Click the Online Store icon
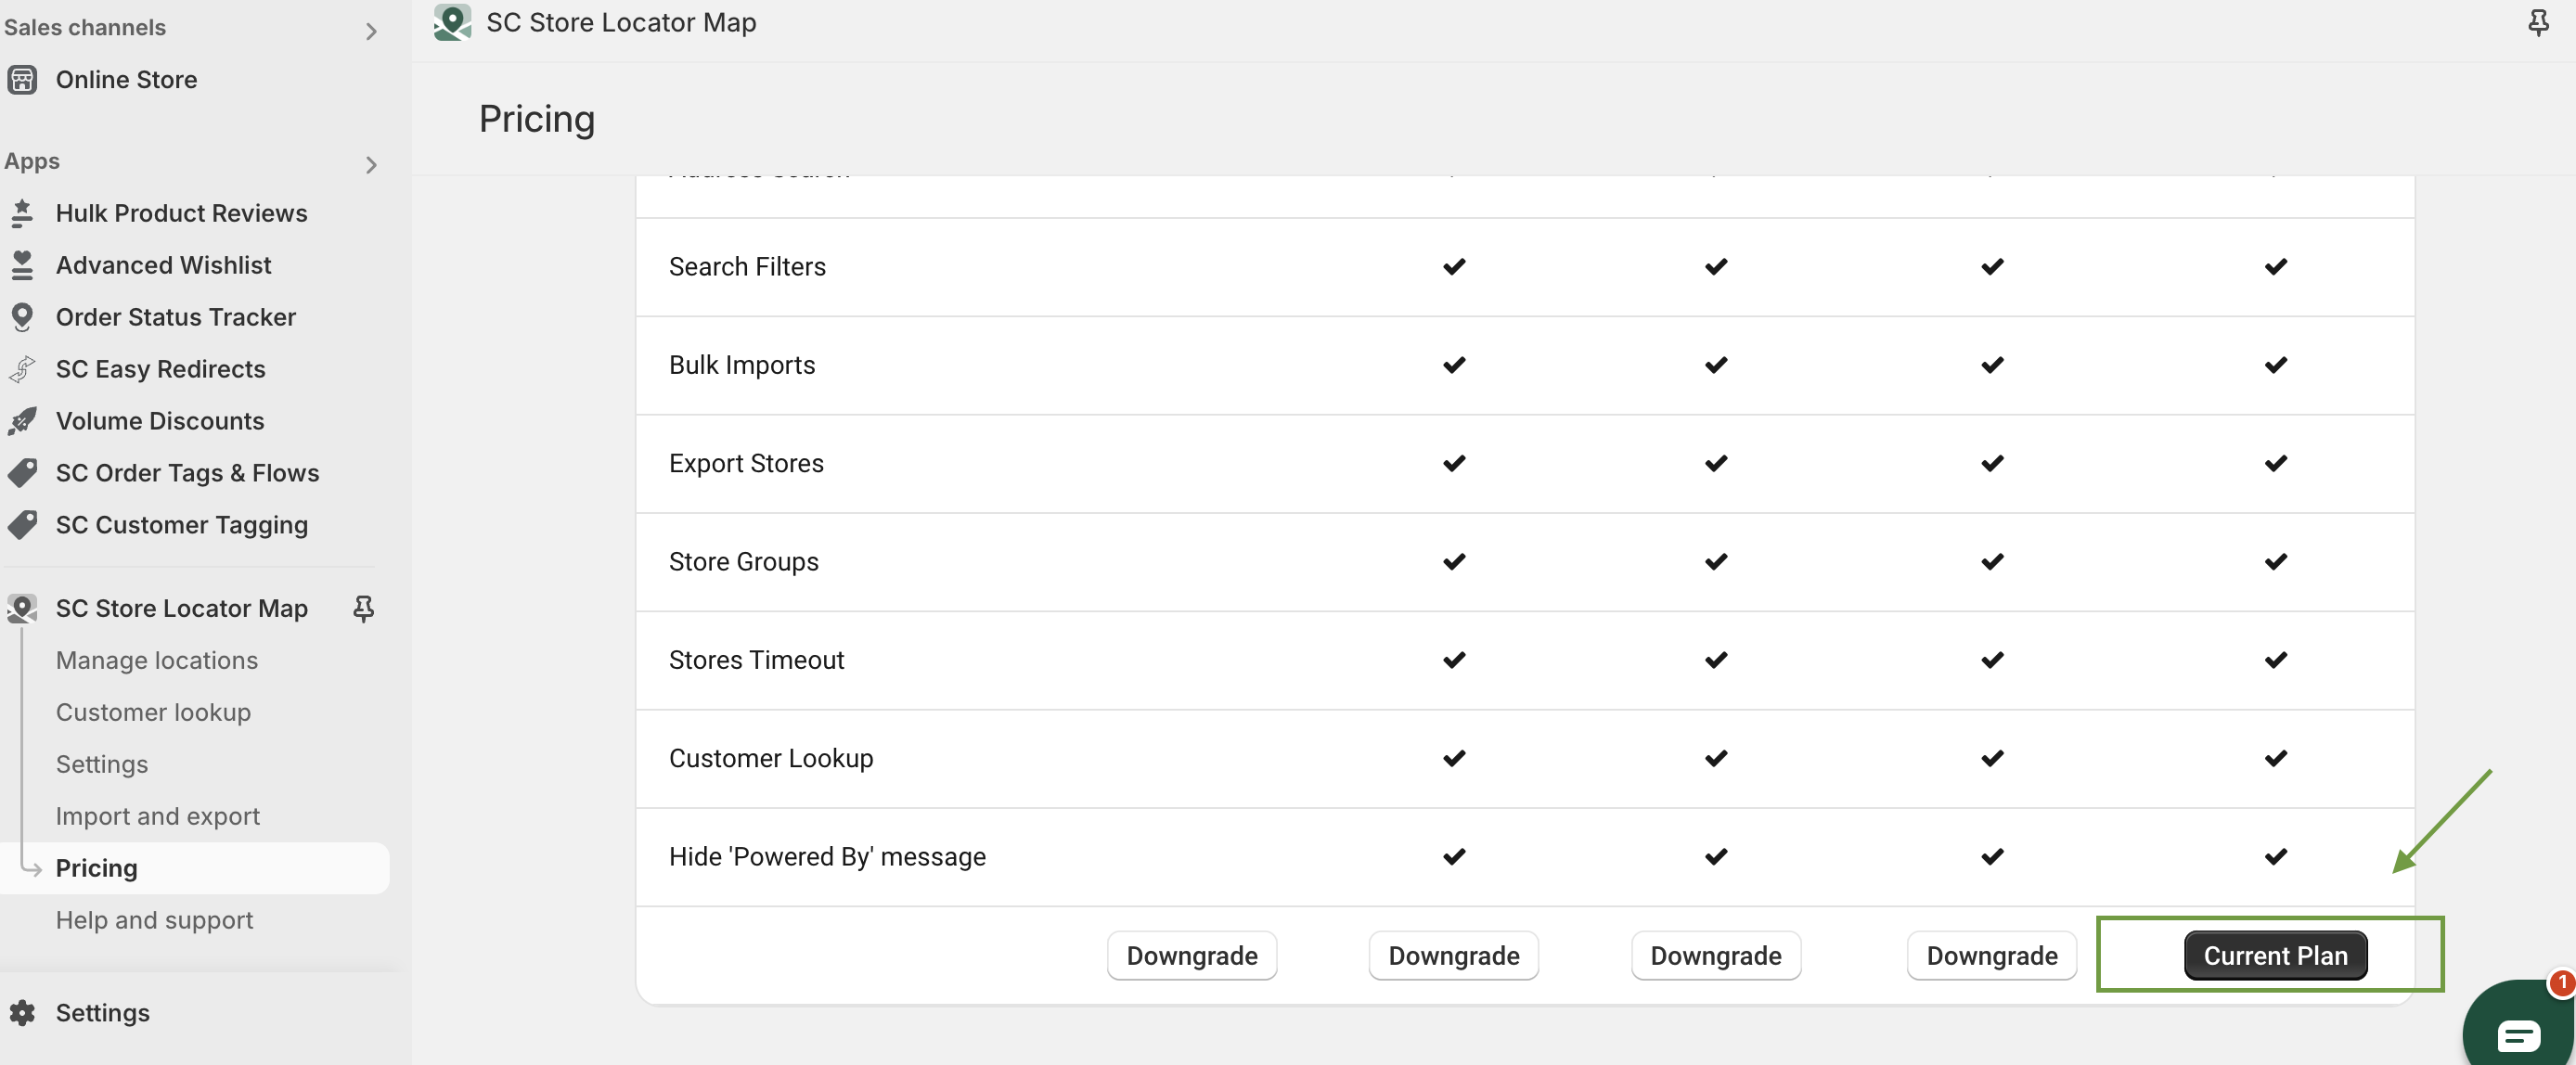Screen dimensions: 2576x1065 coord(22,79)
